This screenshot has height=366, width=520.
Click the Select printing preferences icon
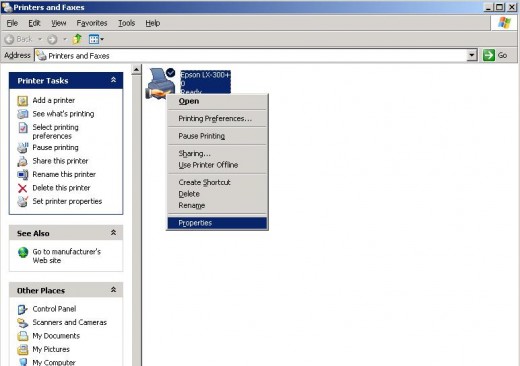(x=23, y=128)
